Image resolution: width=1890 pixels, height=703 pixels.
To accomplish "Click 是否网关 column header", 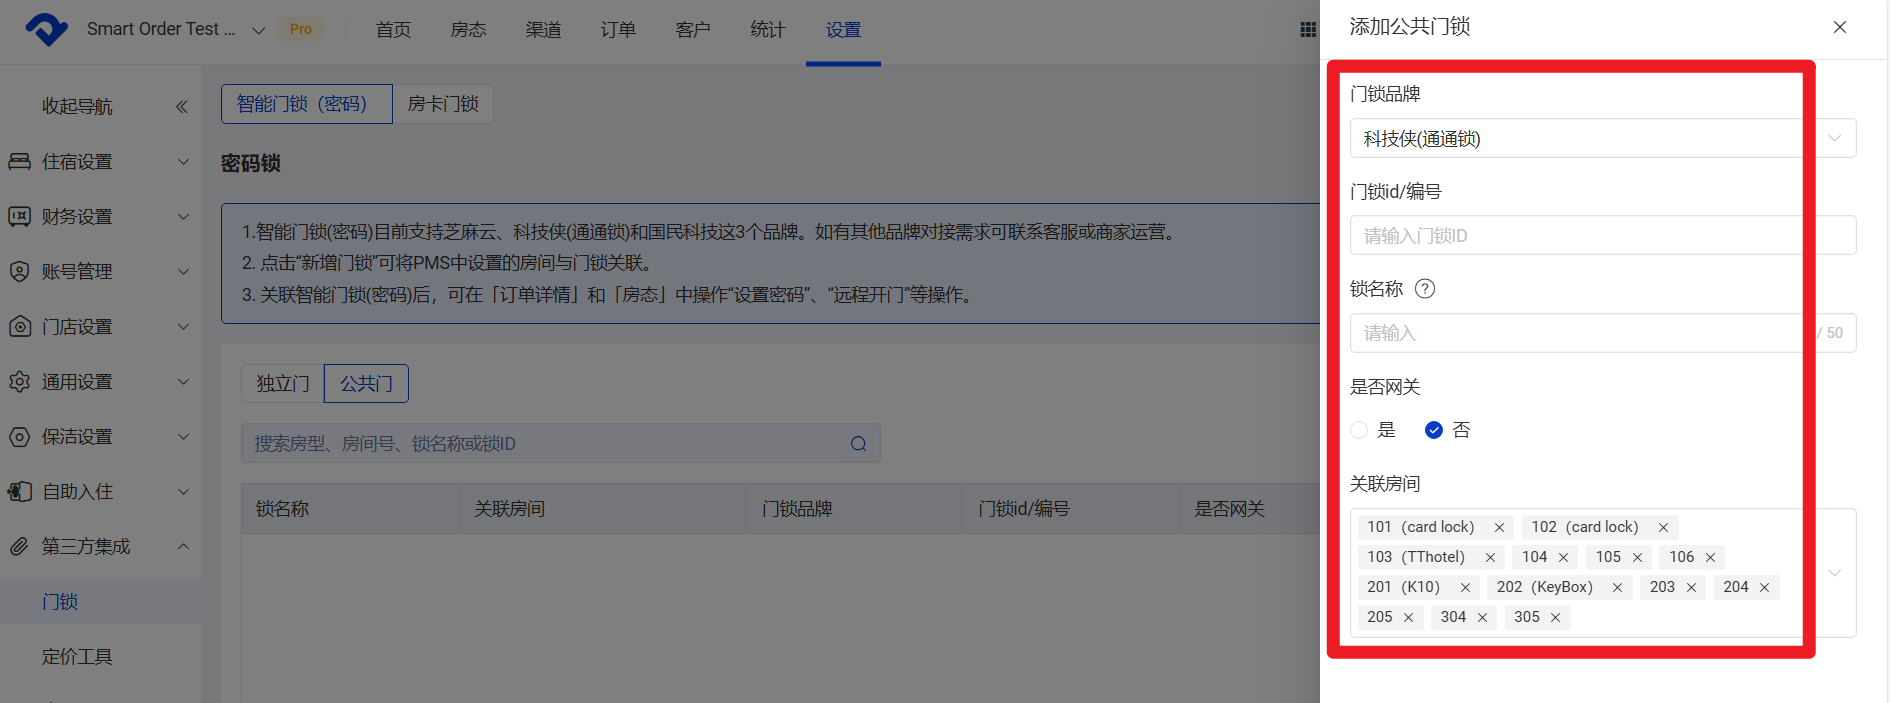I will coord(1230,509).
